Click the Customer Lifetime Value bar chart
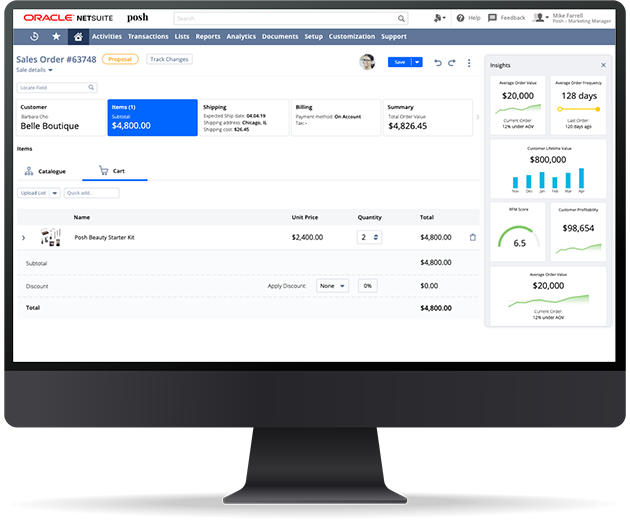 tap(548, 179)
